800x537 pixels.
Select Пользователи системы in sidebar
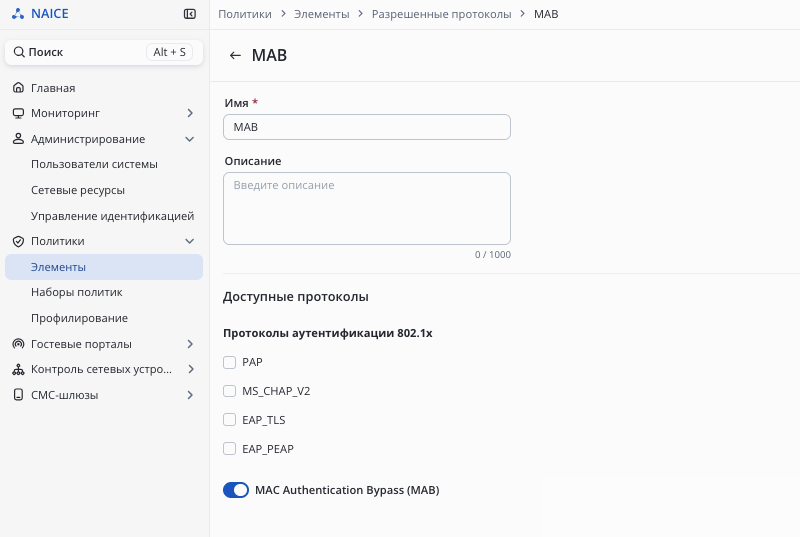coord(94,164)
